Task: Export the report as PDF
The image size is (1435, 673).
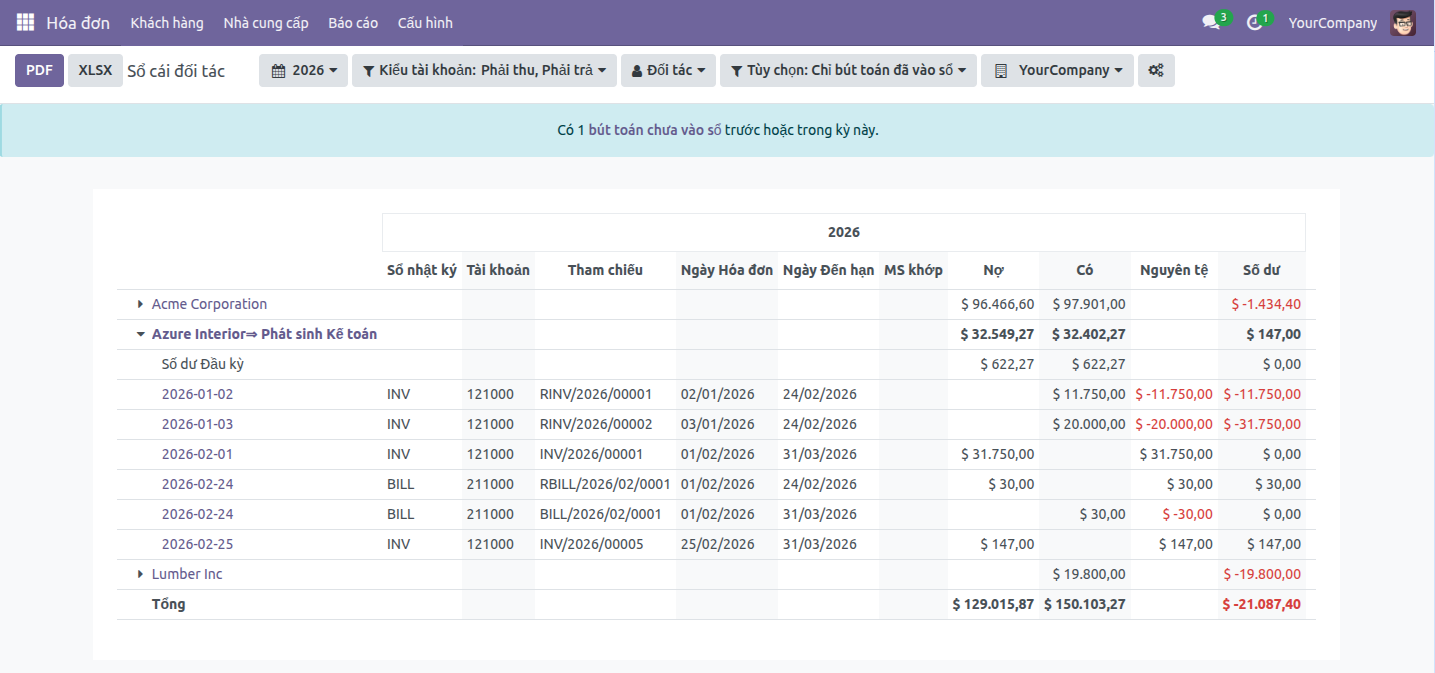Action: (39, 70)
